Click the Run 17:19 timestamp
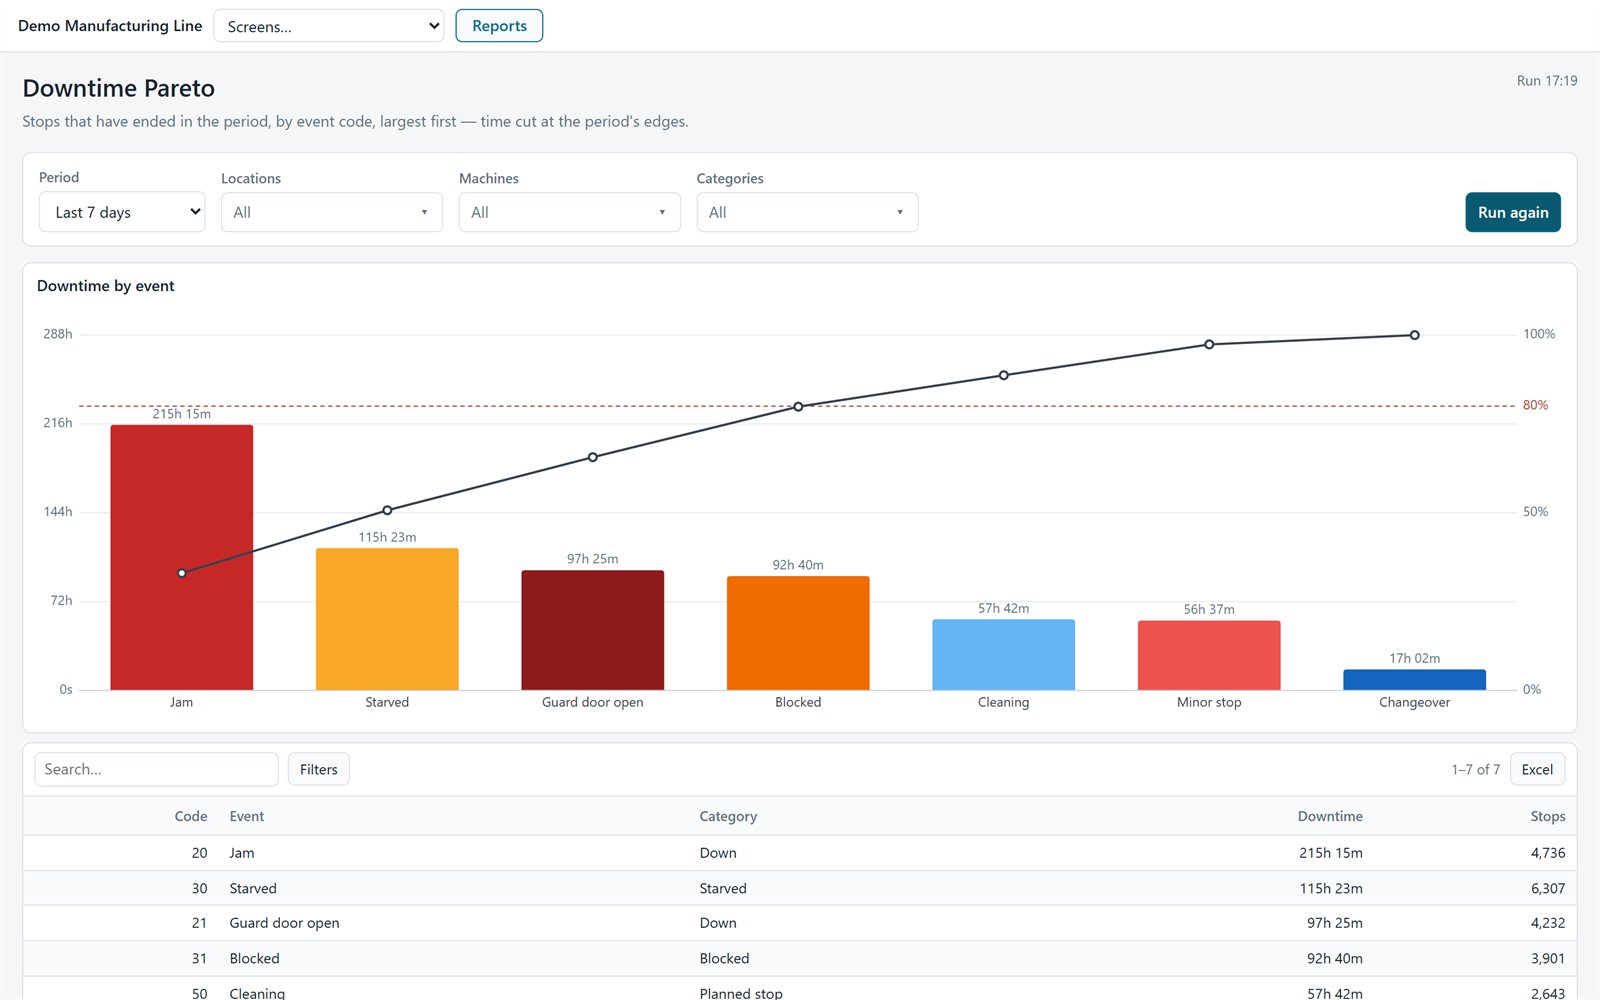1600x1000 pixels. pos(1547,81)
